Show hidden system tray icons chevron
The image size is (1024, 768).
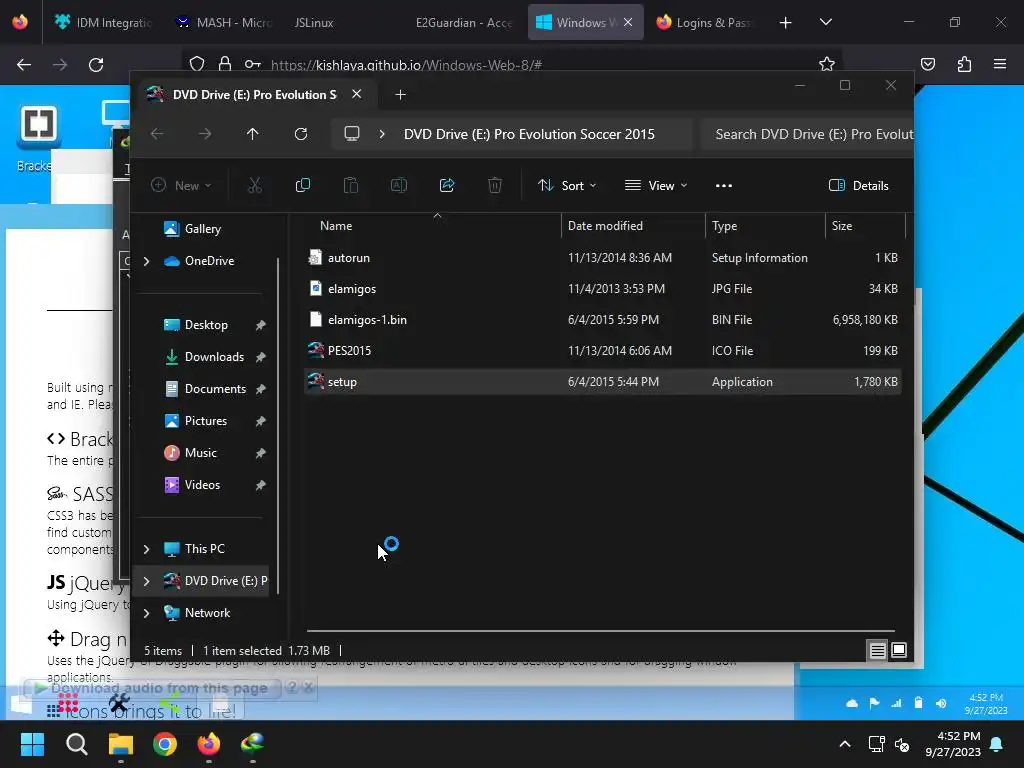[x=844, y=744]
